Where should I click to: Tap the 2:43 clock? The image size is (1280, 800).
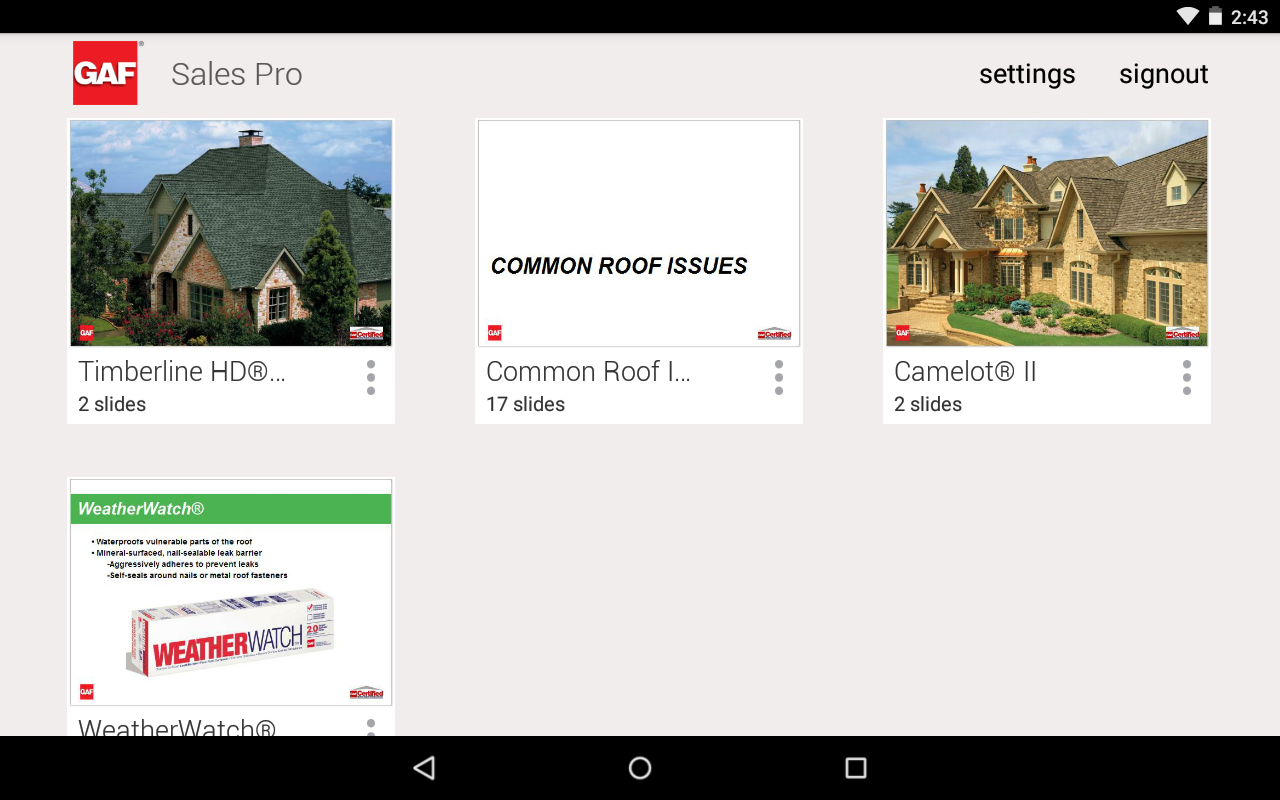pos(1250,17)
